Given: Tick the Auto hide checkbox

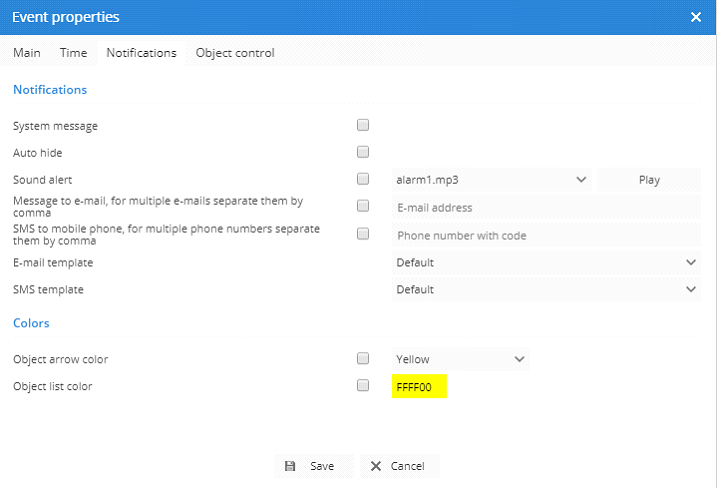Looking at the screenshot, I should click(363, 153).
